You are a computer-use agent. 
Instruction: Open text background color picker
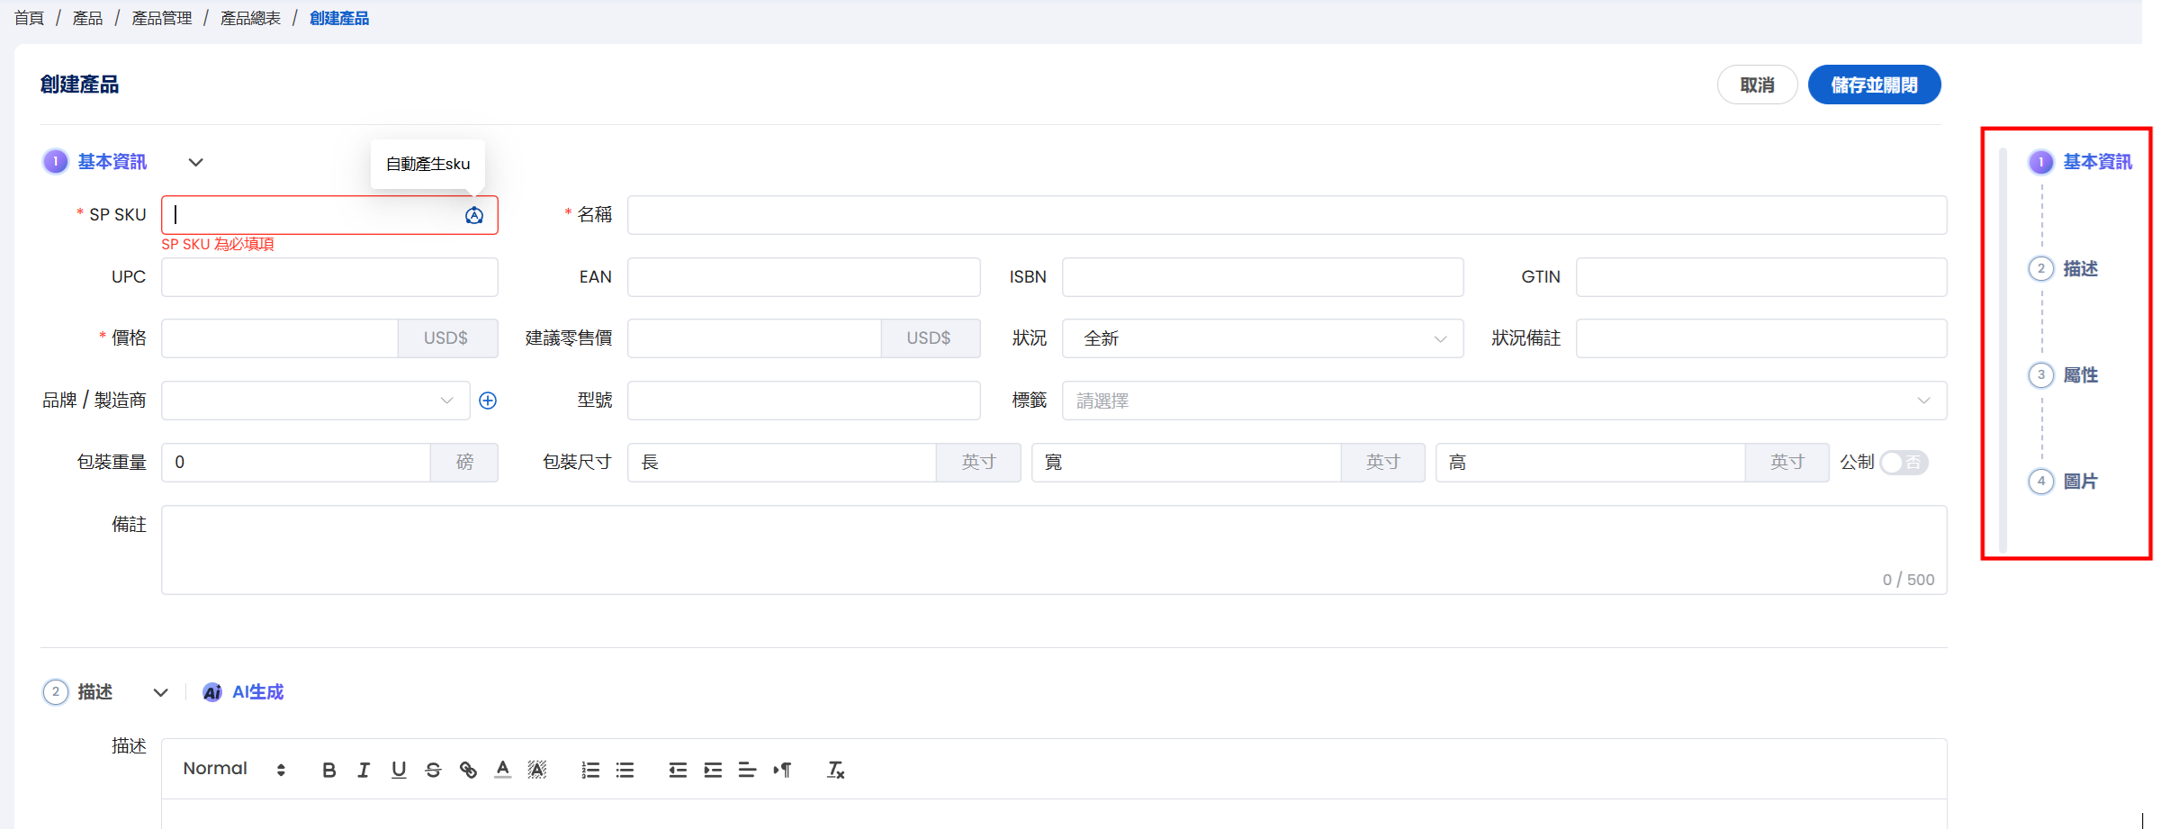point(537,770)
